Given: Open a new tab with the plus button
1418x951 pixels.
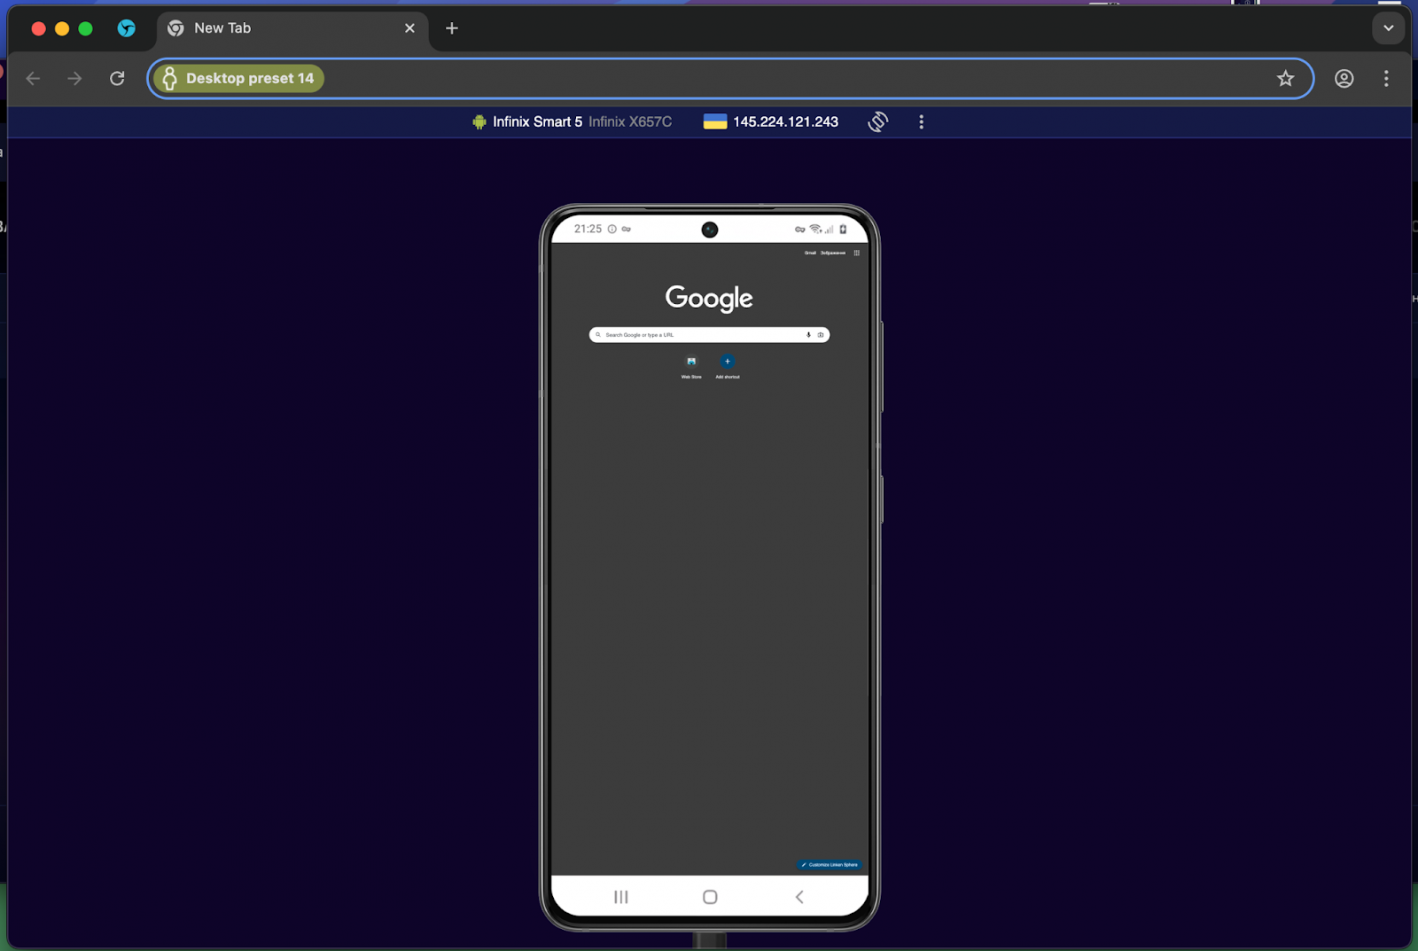Looking at the screenshot, I should [452, 28].
